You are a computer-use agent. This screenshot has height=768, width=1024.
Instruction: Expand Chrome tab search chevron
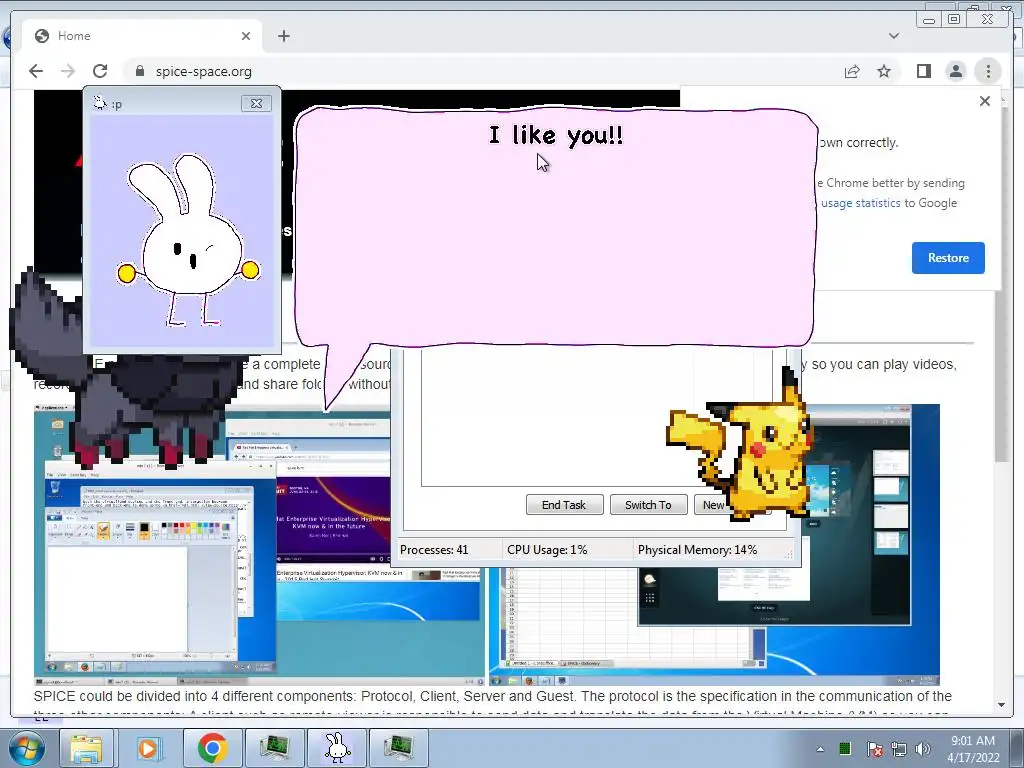pos(894,36)
